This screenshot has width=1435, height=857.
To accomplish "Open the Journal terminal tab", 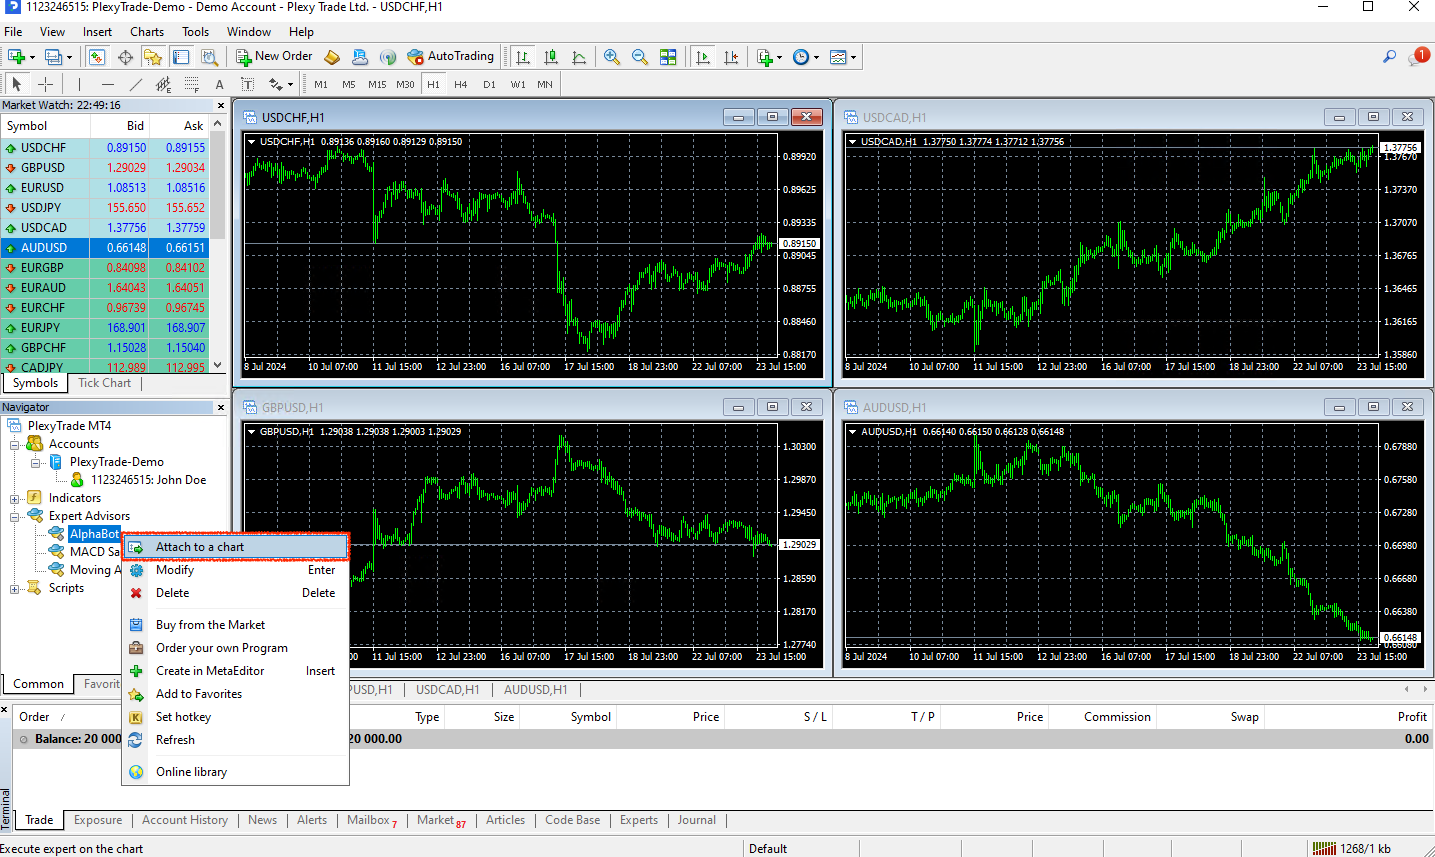I will (x=696, y=820).
